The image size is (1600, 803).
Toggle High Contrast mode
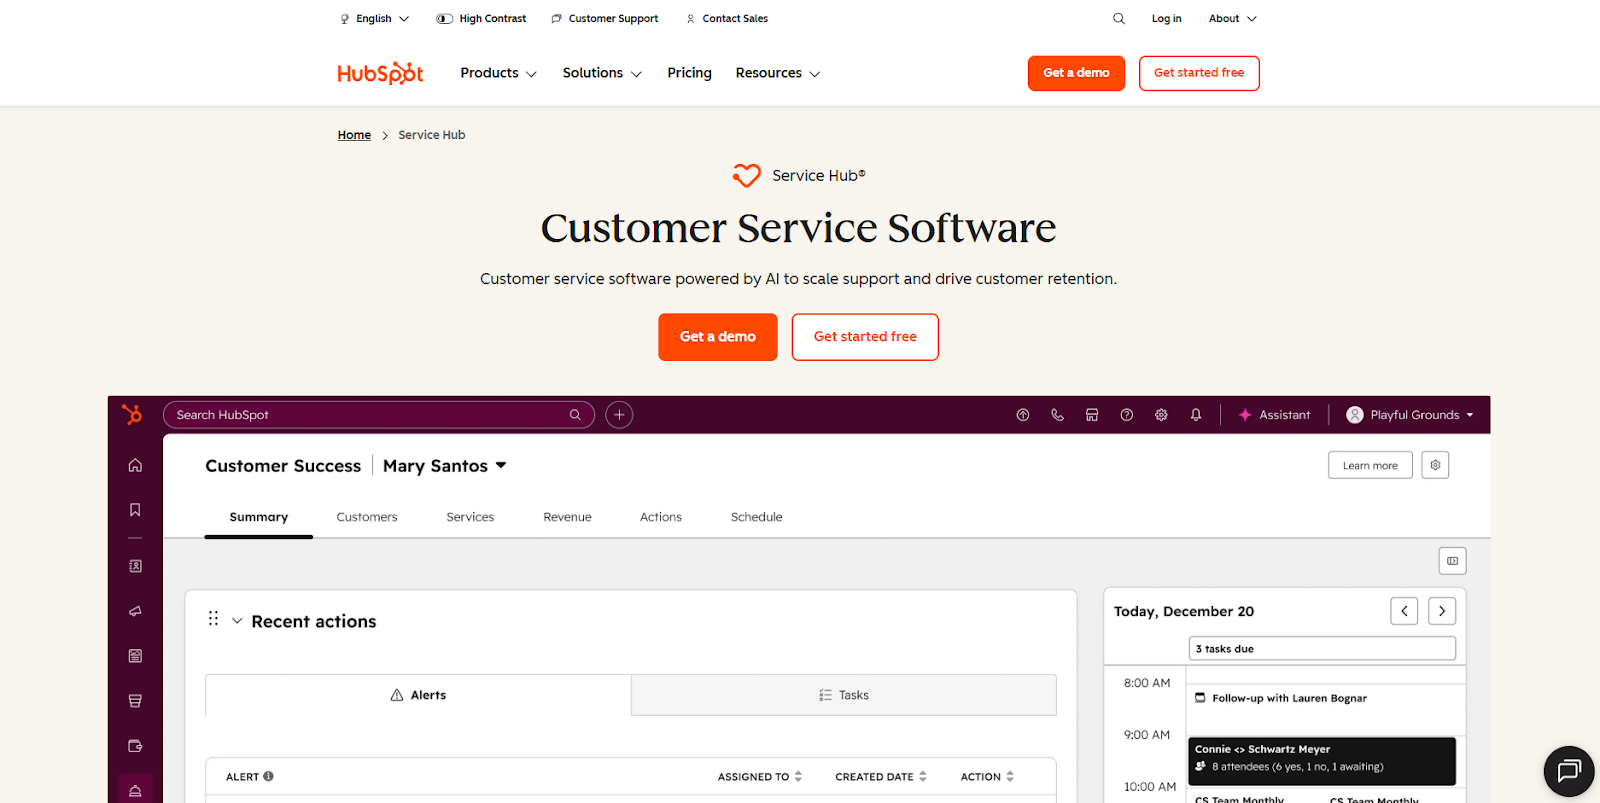(x=481, y=18)
